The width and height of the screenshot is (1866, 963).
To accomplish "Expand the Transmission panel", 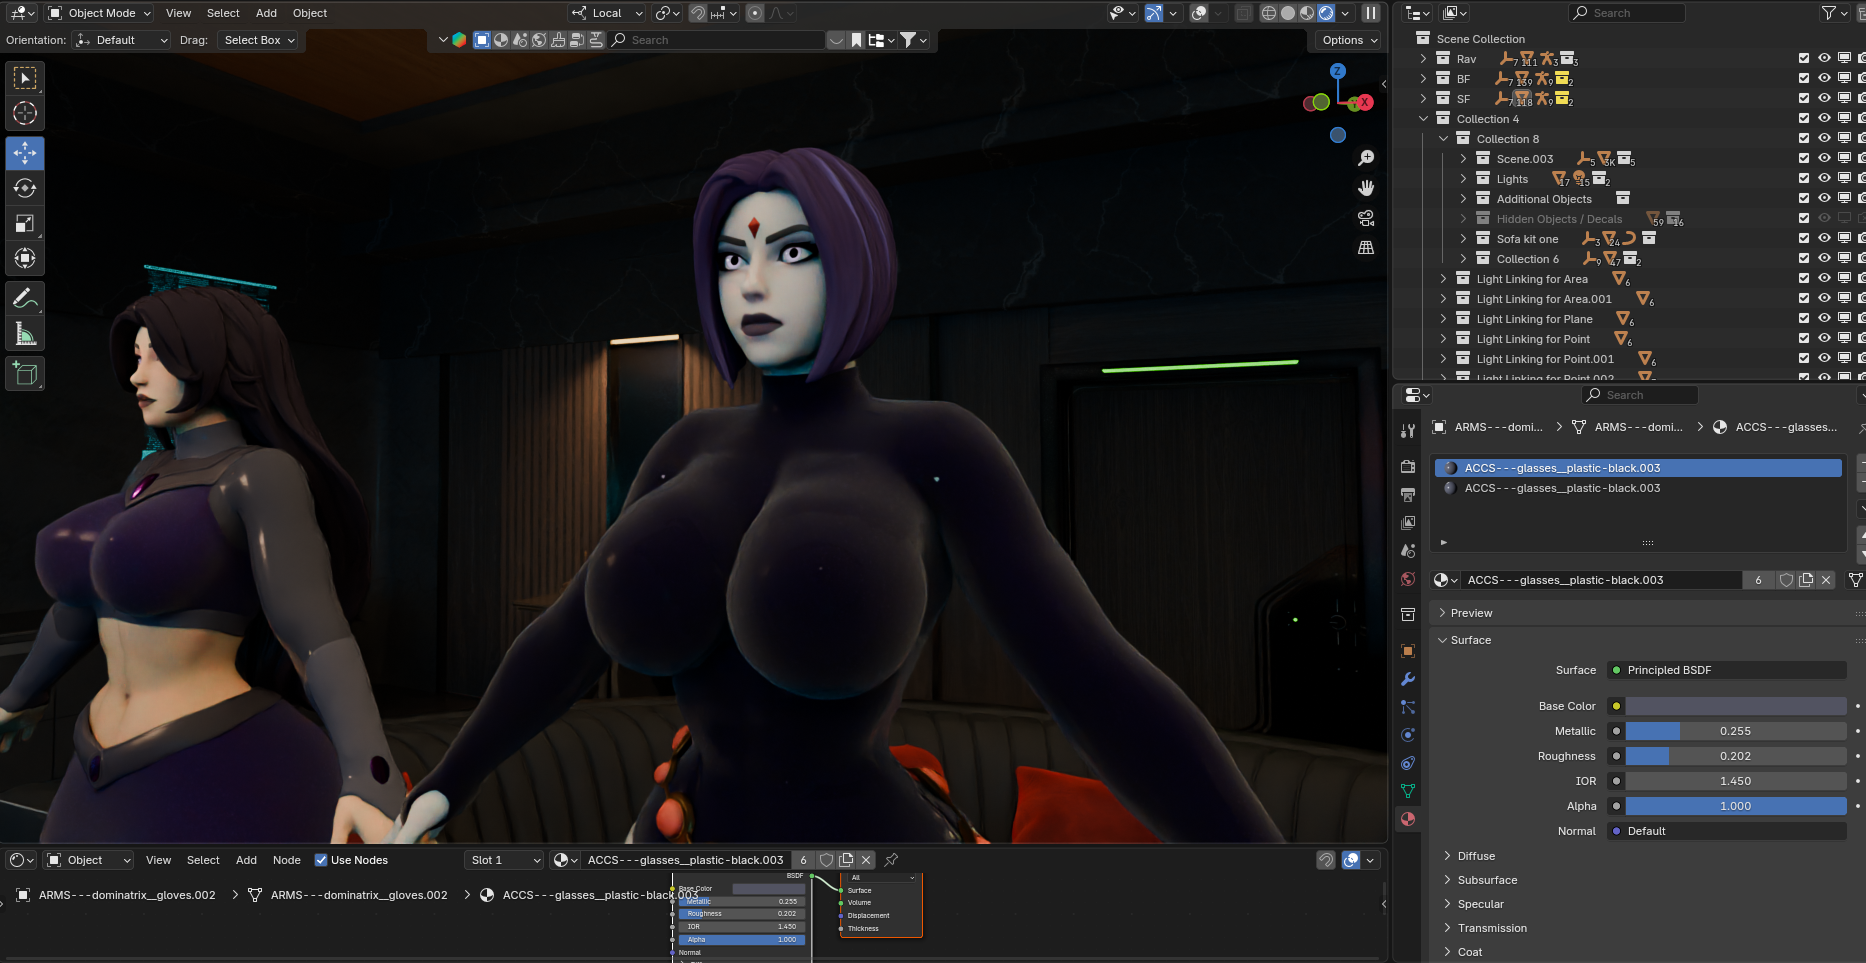I will 1492,928.
